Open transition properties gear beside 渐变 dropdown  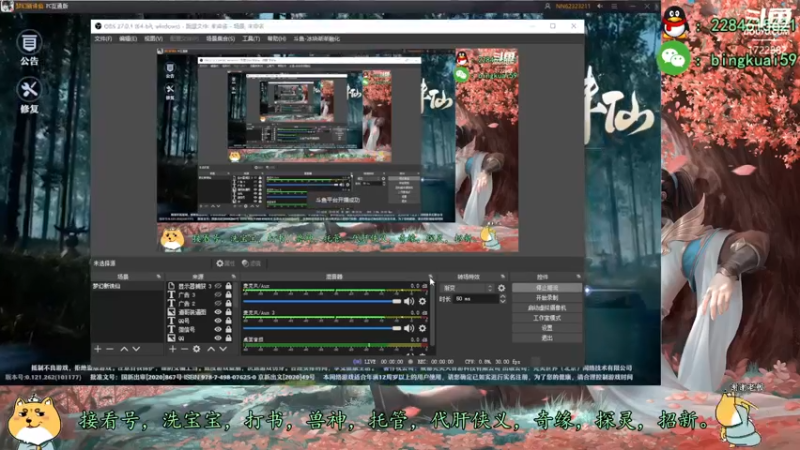click(x=502, y=288)
